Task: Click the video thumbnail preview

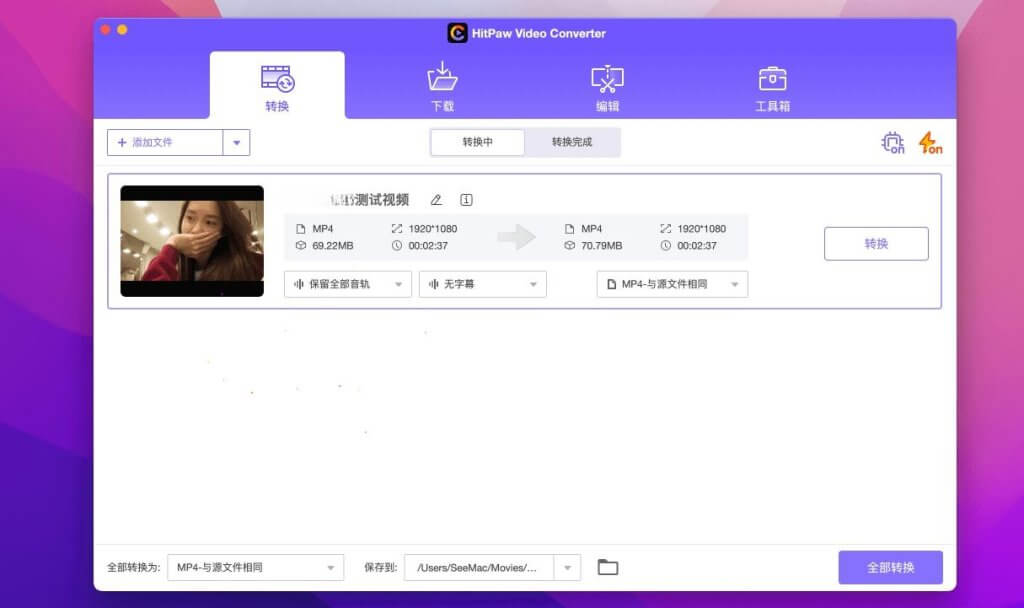Action: [x=192, y=241]
